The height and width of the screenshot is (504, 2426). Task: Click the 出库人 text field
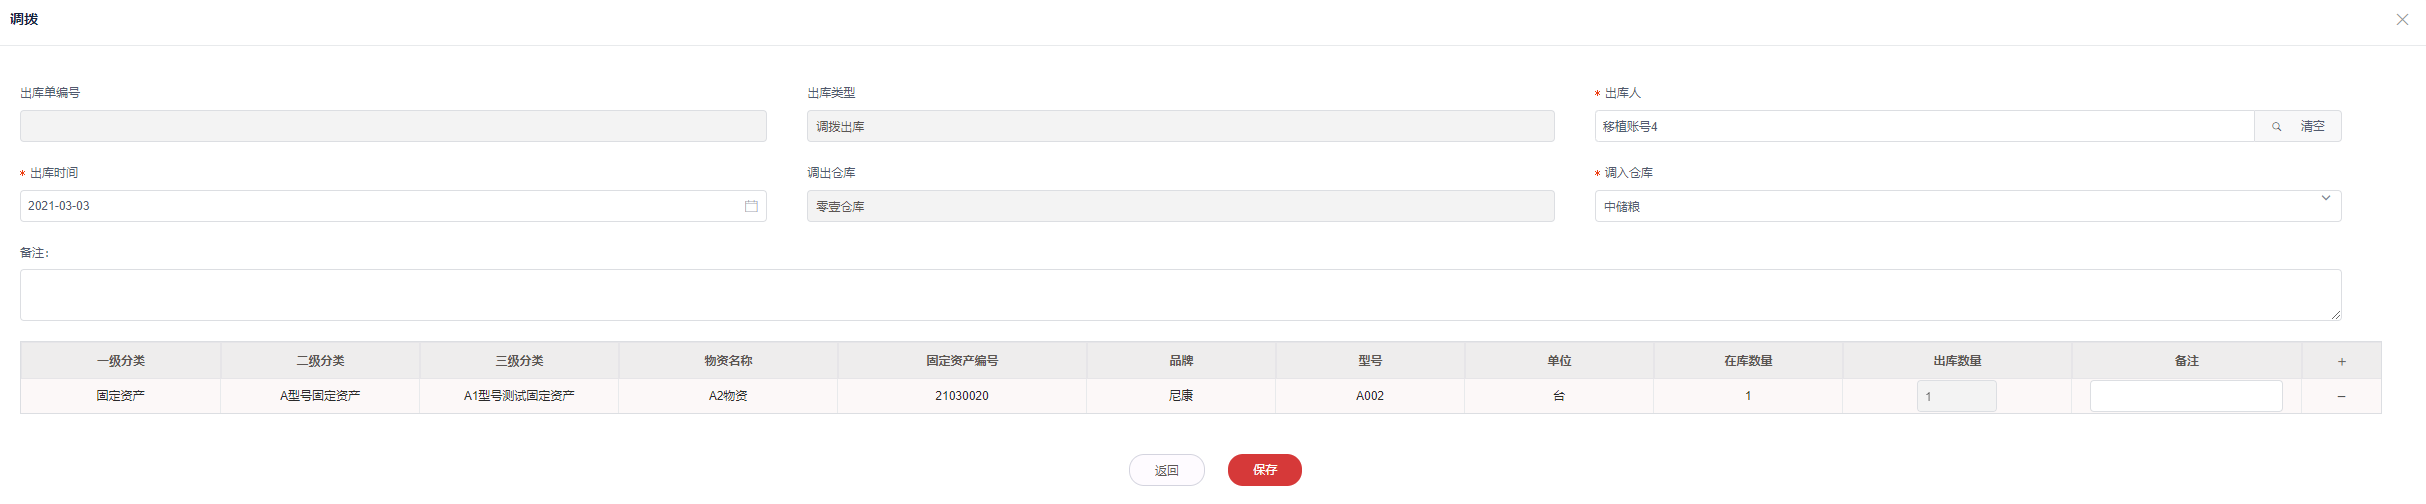pyautogui.click(x=1923, y=127)
